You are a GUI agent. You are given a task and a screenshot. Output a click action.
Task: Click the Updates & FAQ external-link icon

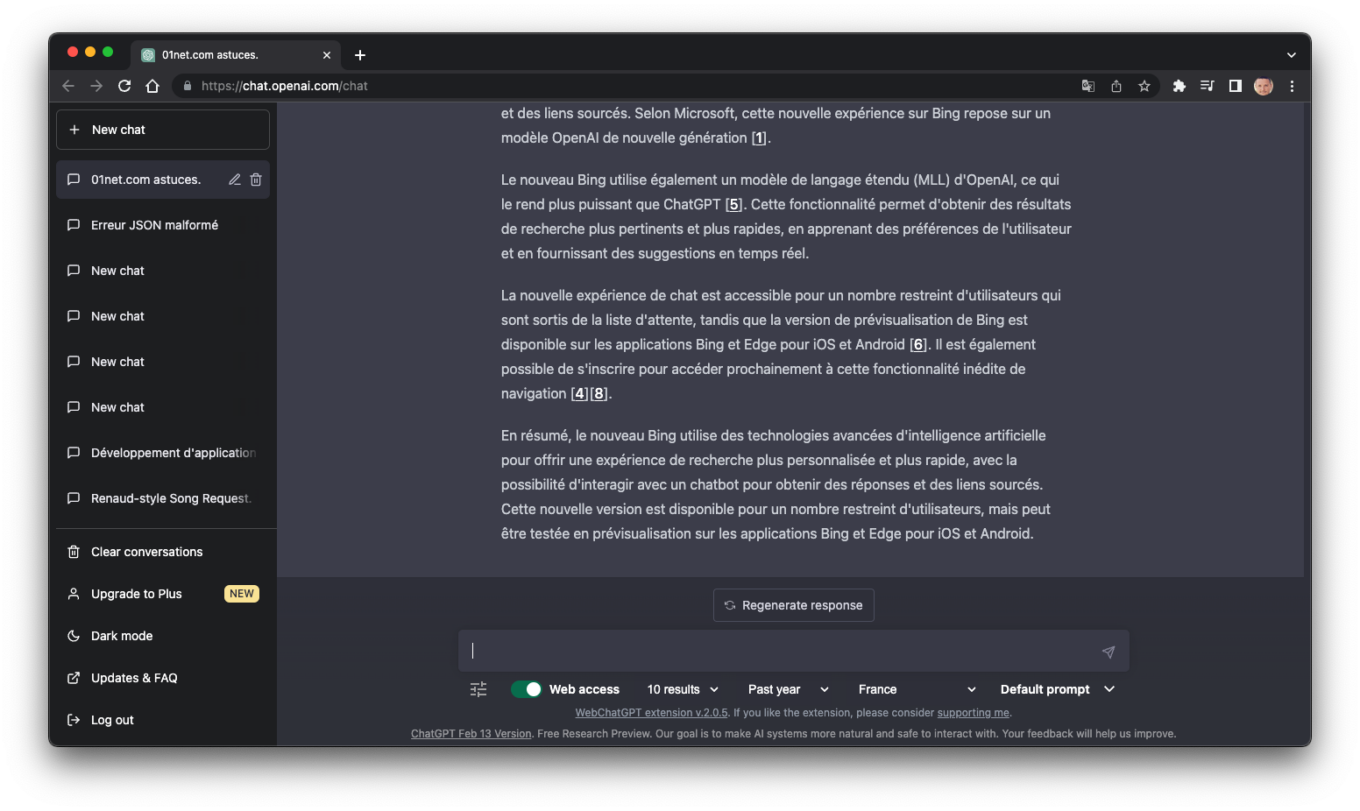(73, 678)
